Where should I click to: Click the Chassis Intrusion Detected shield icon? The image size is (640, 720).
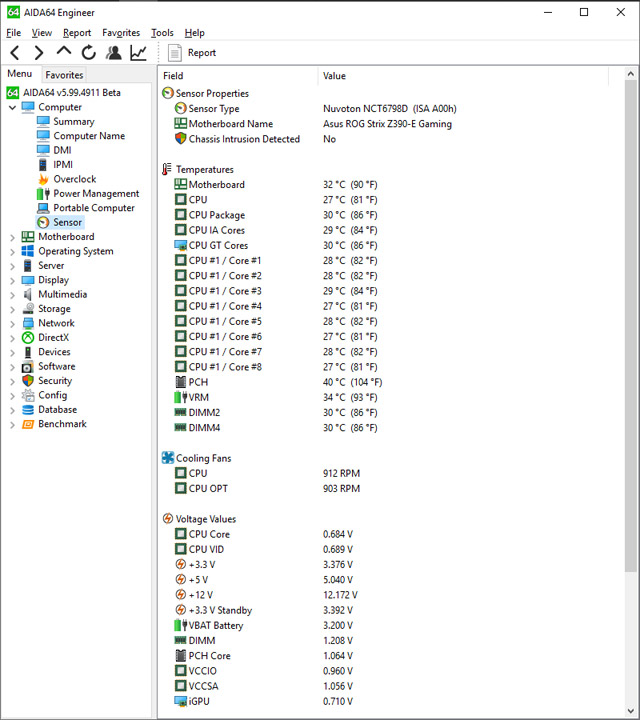click(180, 139)
